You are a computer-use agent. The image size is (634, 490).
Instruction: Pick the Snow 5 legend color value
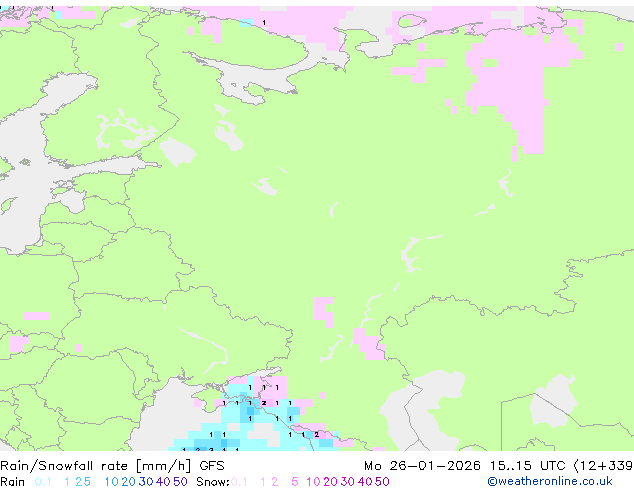point(294,482)
